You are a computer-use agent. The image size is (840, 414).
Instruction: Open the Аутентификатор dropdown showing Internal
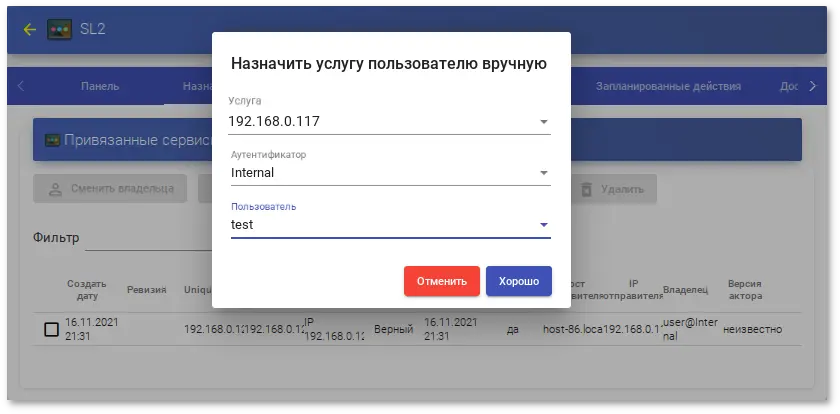click(391, 172)
